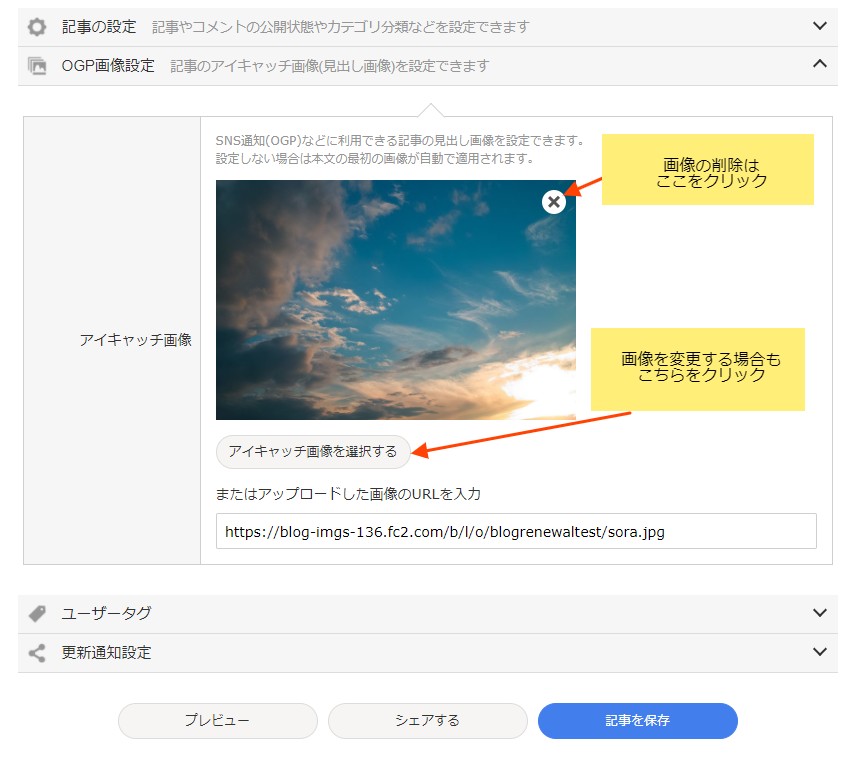Image resolution: width=860 pixels, height=759 pixels.
Task: Save the article with 記事を保存
Action: [x=638, y=720]
